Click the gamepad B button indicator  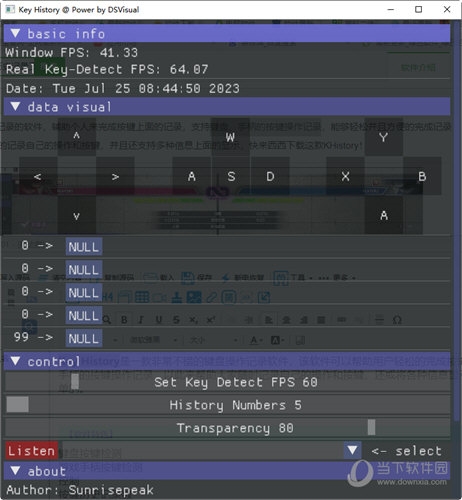coord(422,176)
